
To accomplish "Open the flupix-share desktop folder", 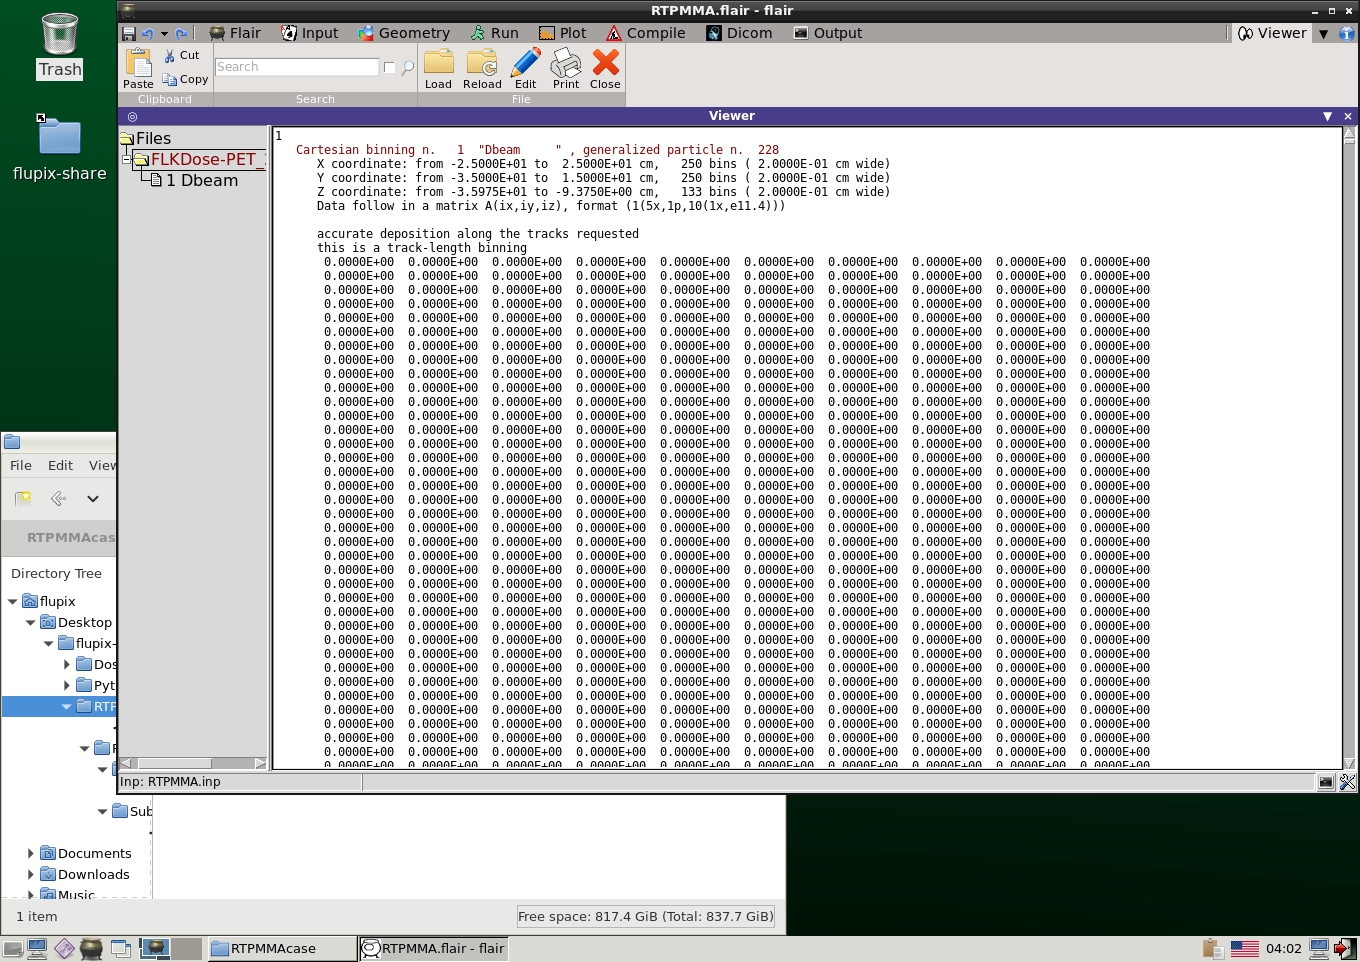I will point(60,148).
